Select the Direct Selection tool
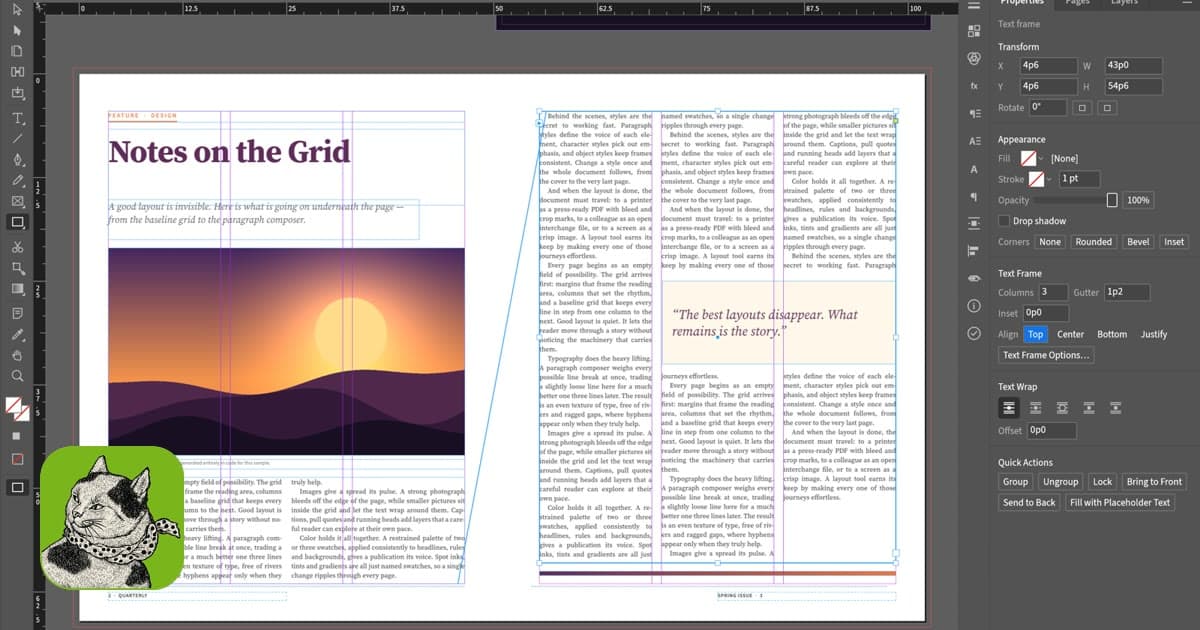 point(18,32)
